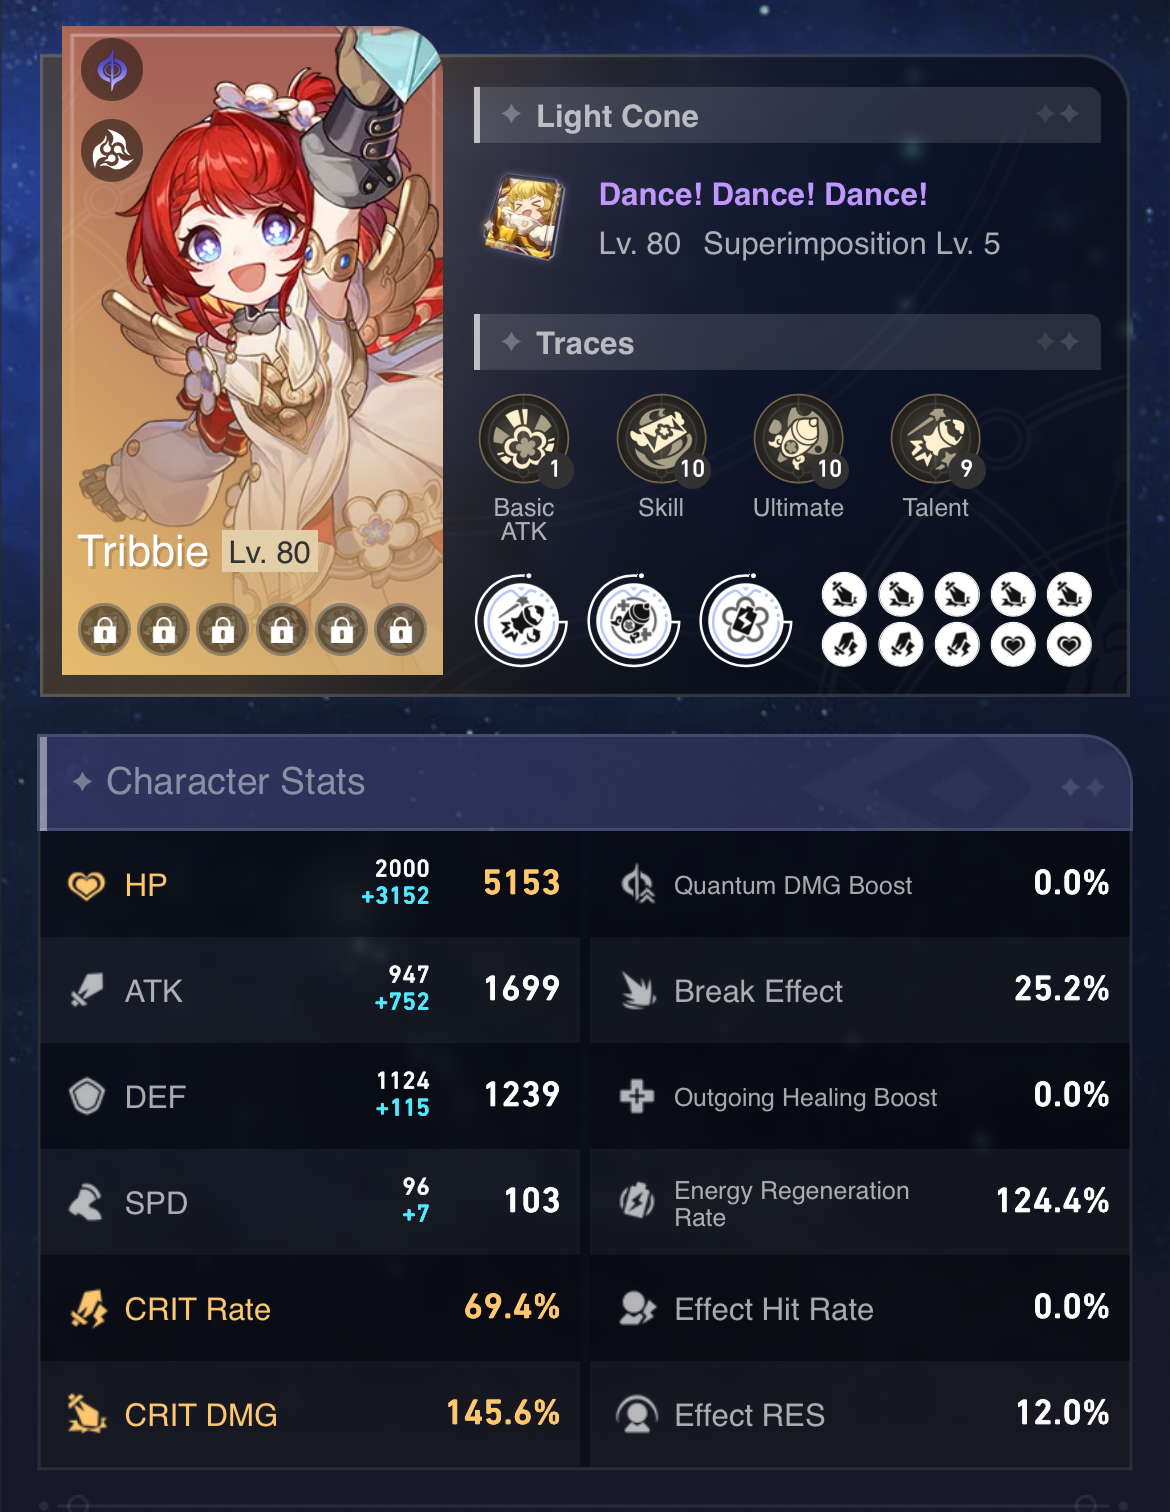
Task: Click the first locked Eidolon icon
Action: pos(105,630)
